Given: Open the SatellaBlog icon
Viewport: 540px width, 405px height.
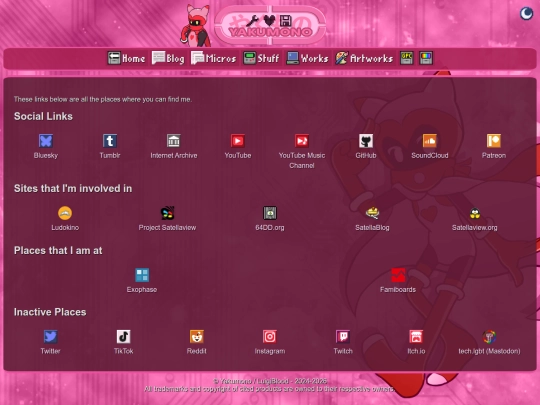Looking at the screenshot, I should tap(372, 213).
